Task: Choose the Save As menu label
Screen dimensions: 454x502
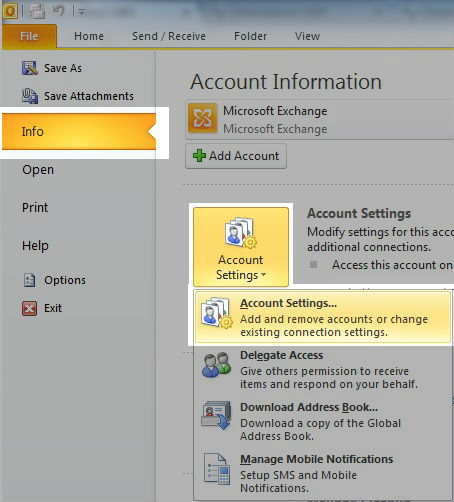Action: [63, 68]
